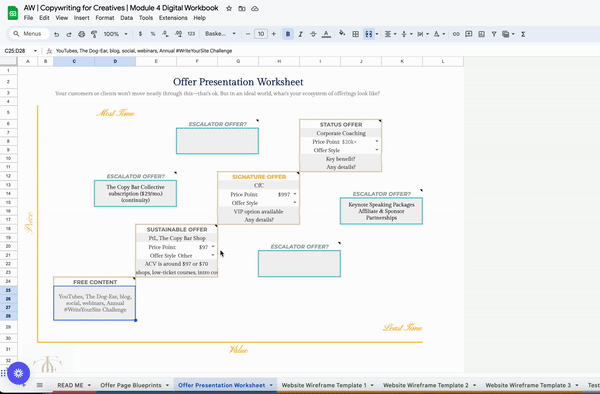Click the Print icon
This screenshot has height=394, width=600.
click(x=82, y=34)
